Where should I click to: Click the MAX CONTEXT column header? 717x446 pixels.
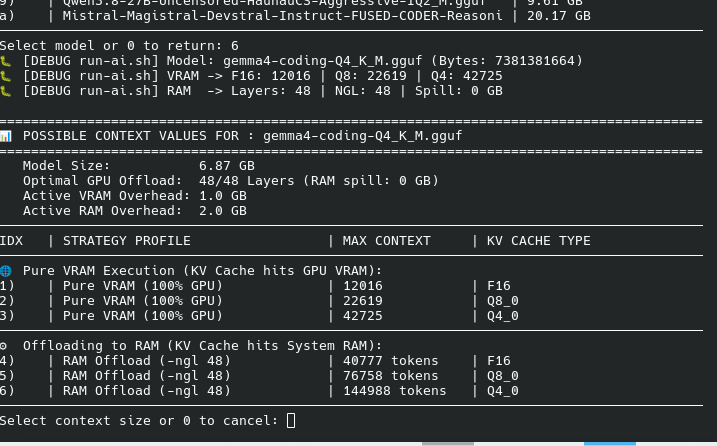point(386,241)
